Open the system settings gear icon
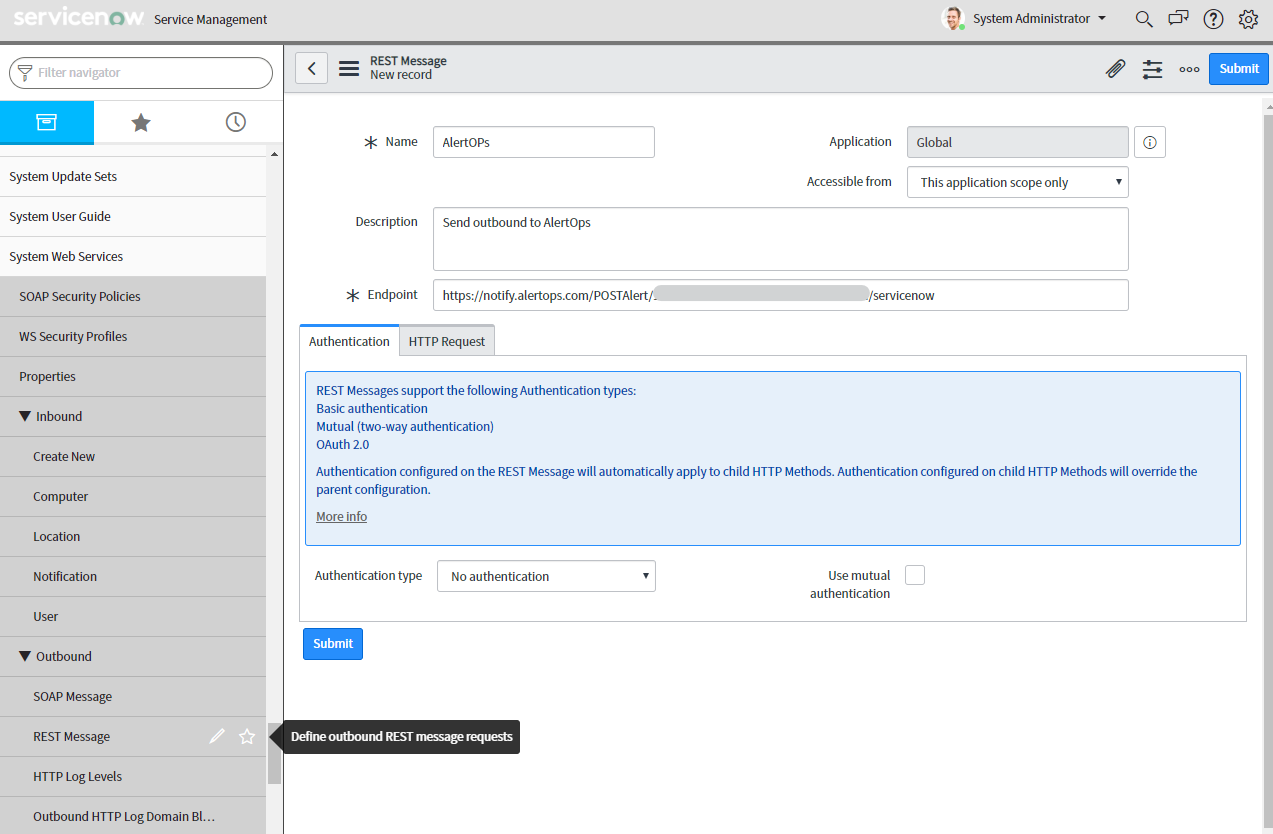This screenshot has width=1273, height=834. (x=1248, y=19)
